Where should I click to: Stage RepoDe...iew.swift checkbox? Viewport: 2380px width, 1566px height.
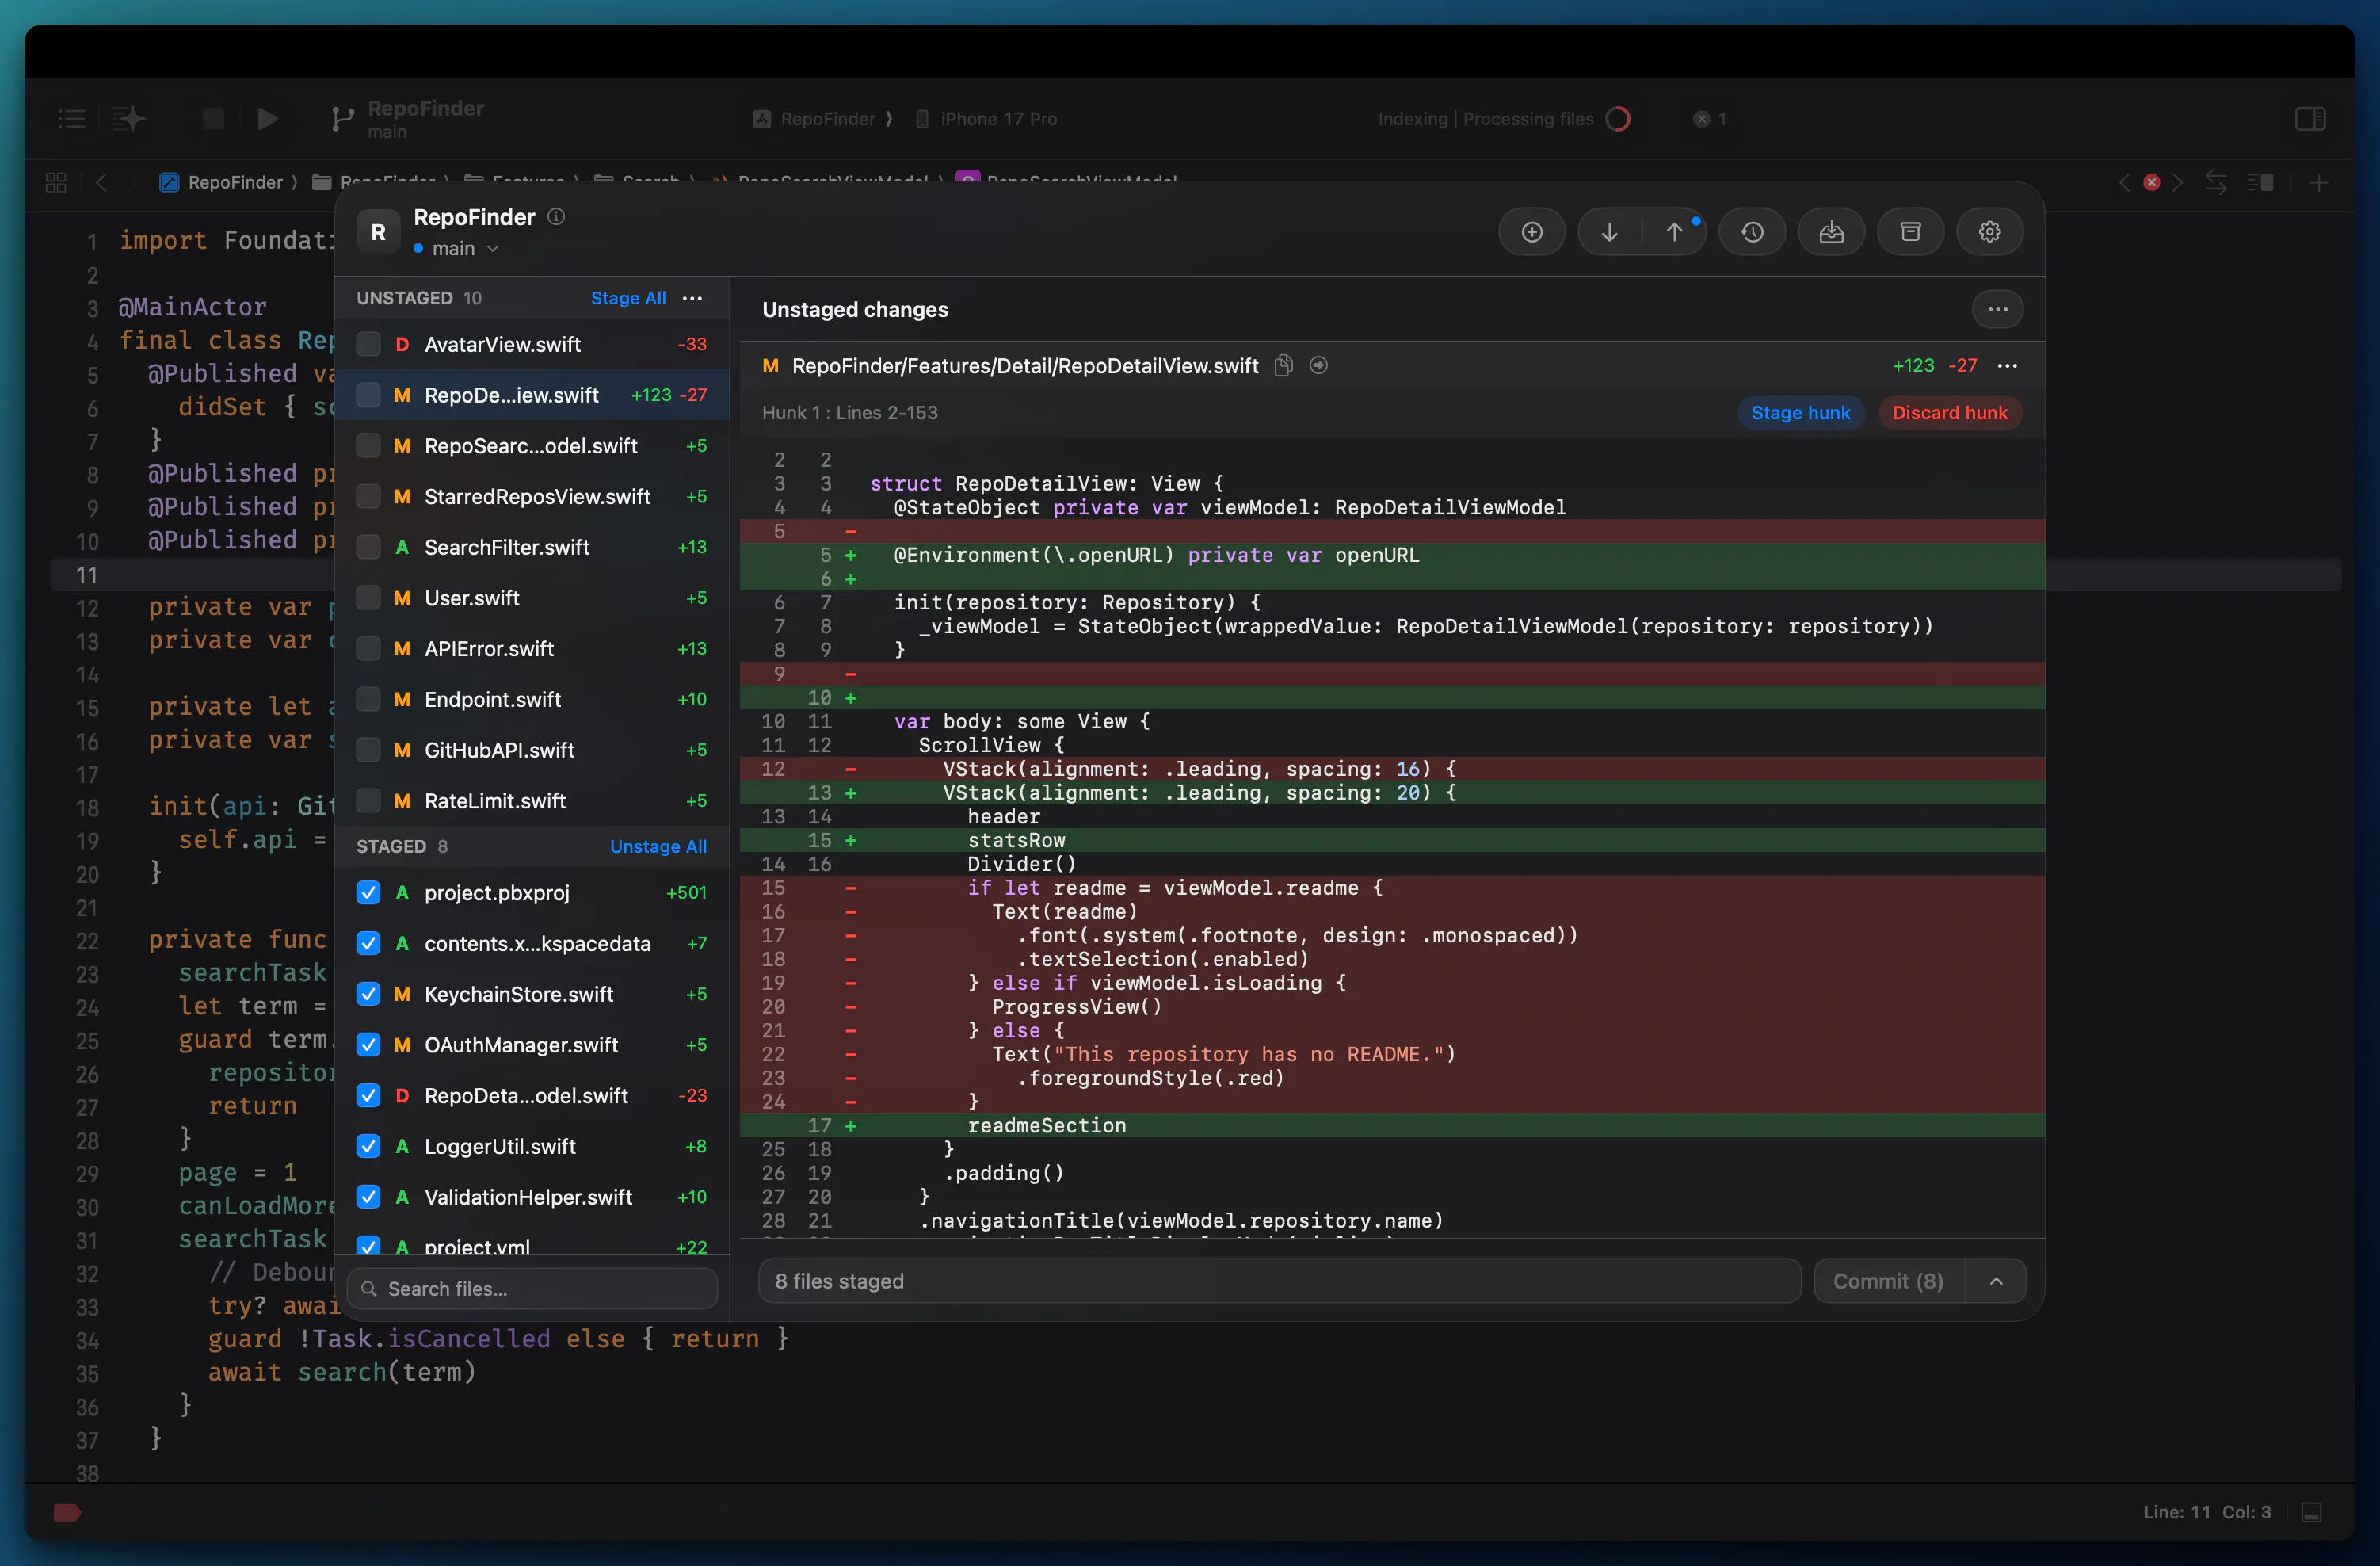(368, 395)
